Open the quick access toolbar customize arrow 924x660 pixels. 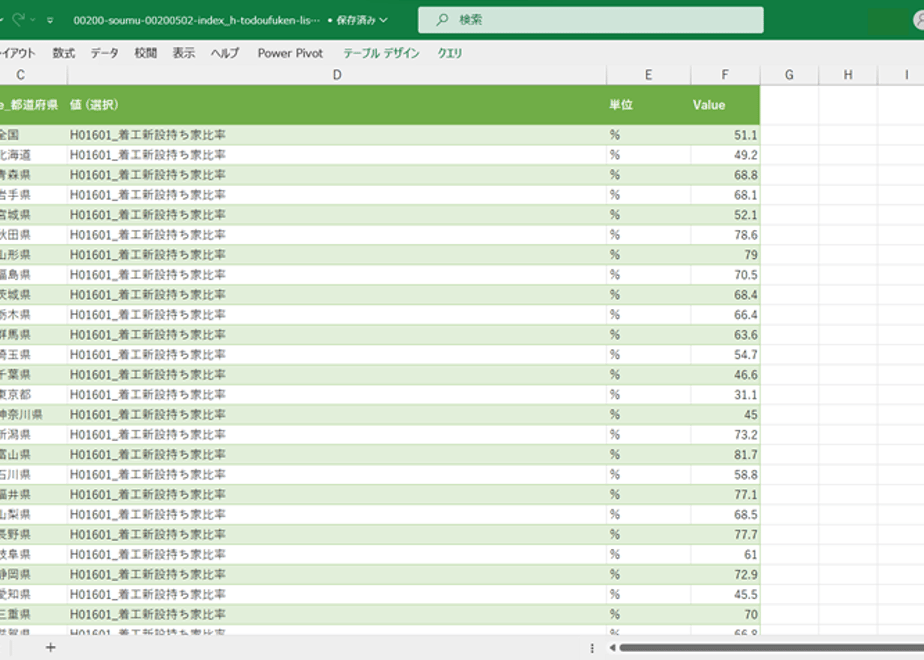(50, 20)
